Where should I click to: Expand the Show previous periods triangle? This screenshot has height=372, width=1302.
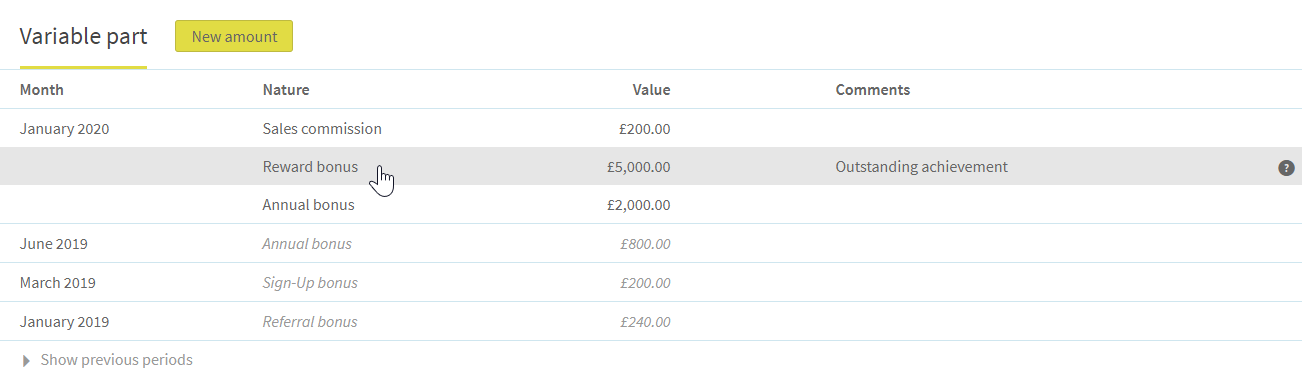click(x=26, y=360)
